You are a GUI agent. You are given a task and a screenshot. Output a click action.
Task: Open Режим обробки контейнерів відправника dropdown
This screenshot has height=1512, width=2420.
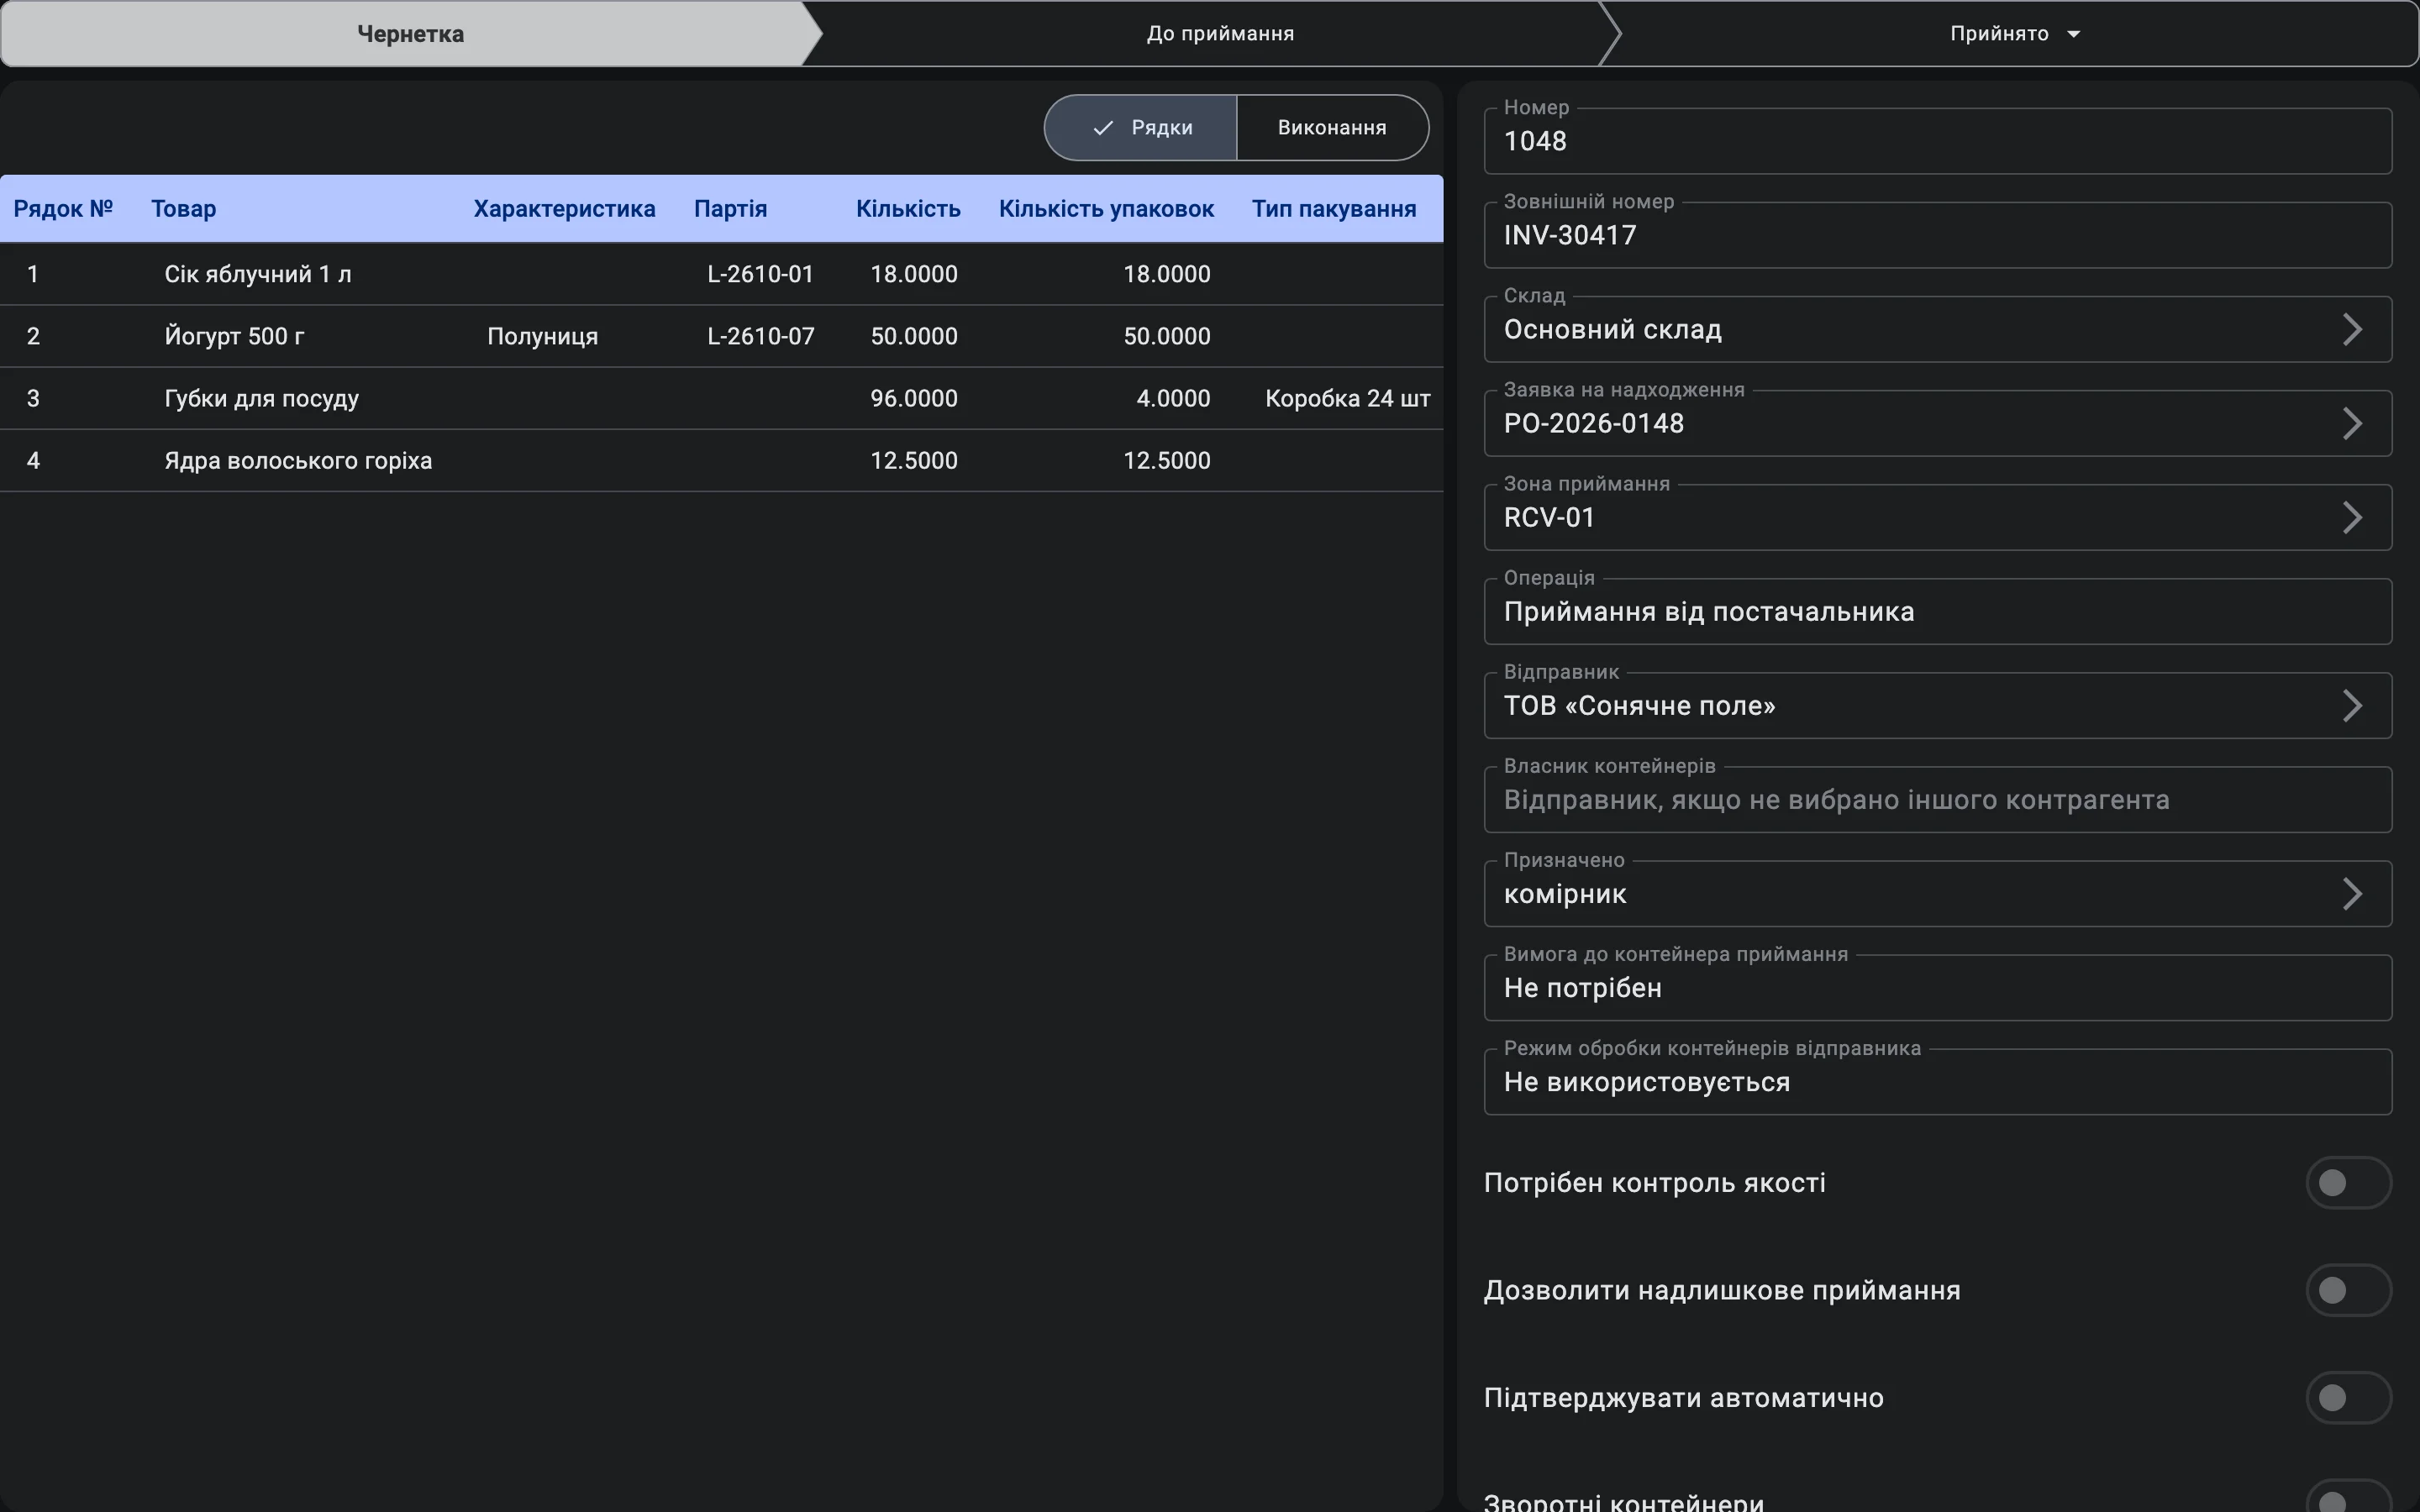(1937, 1081)
